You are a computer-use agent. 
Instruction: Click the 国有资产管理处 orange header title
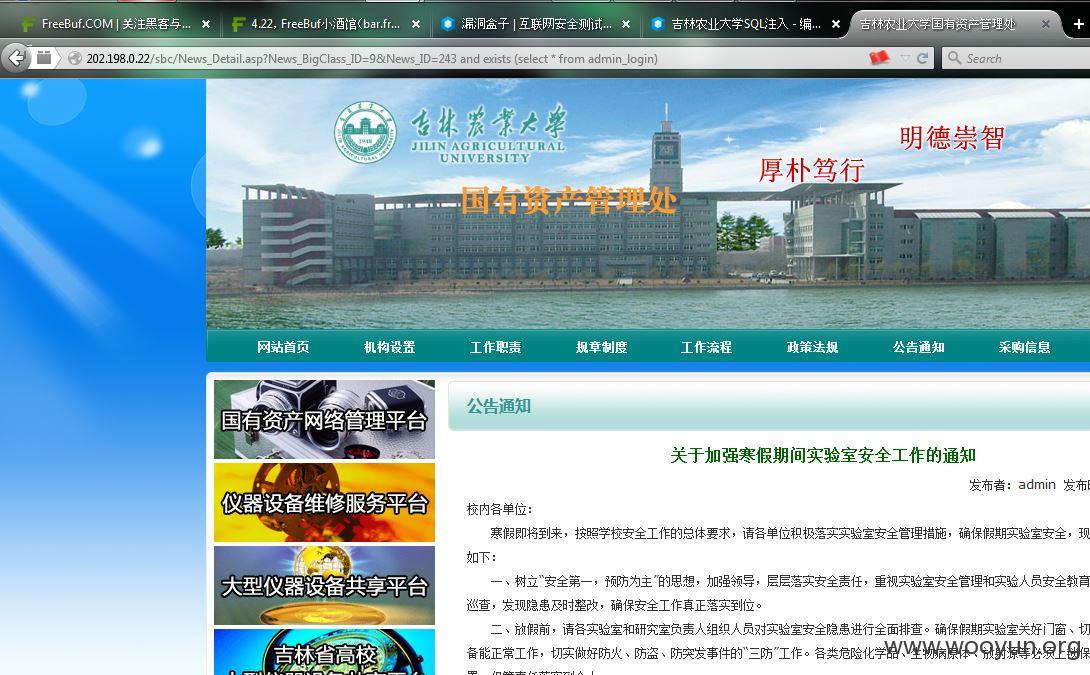[569, 200]
